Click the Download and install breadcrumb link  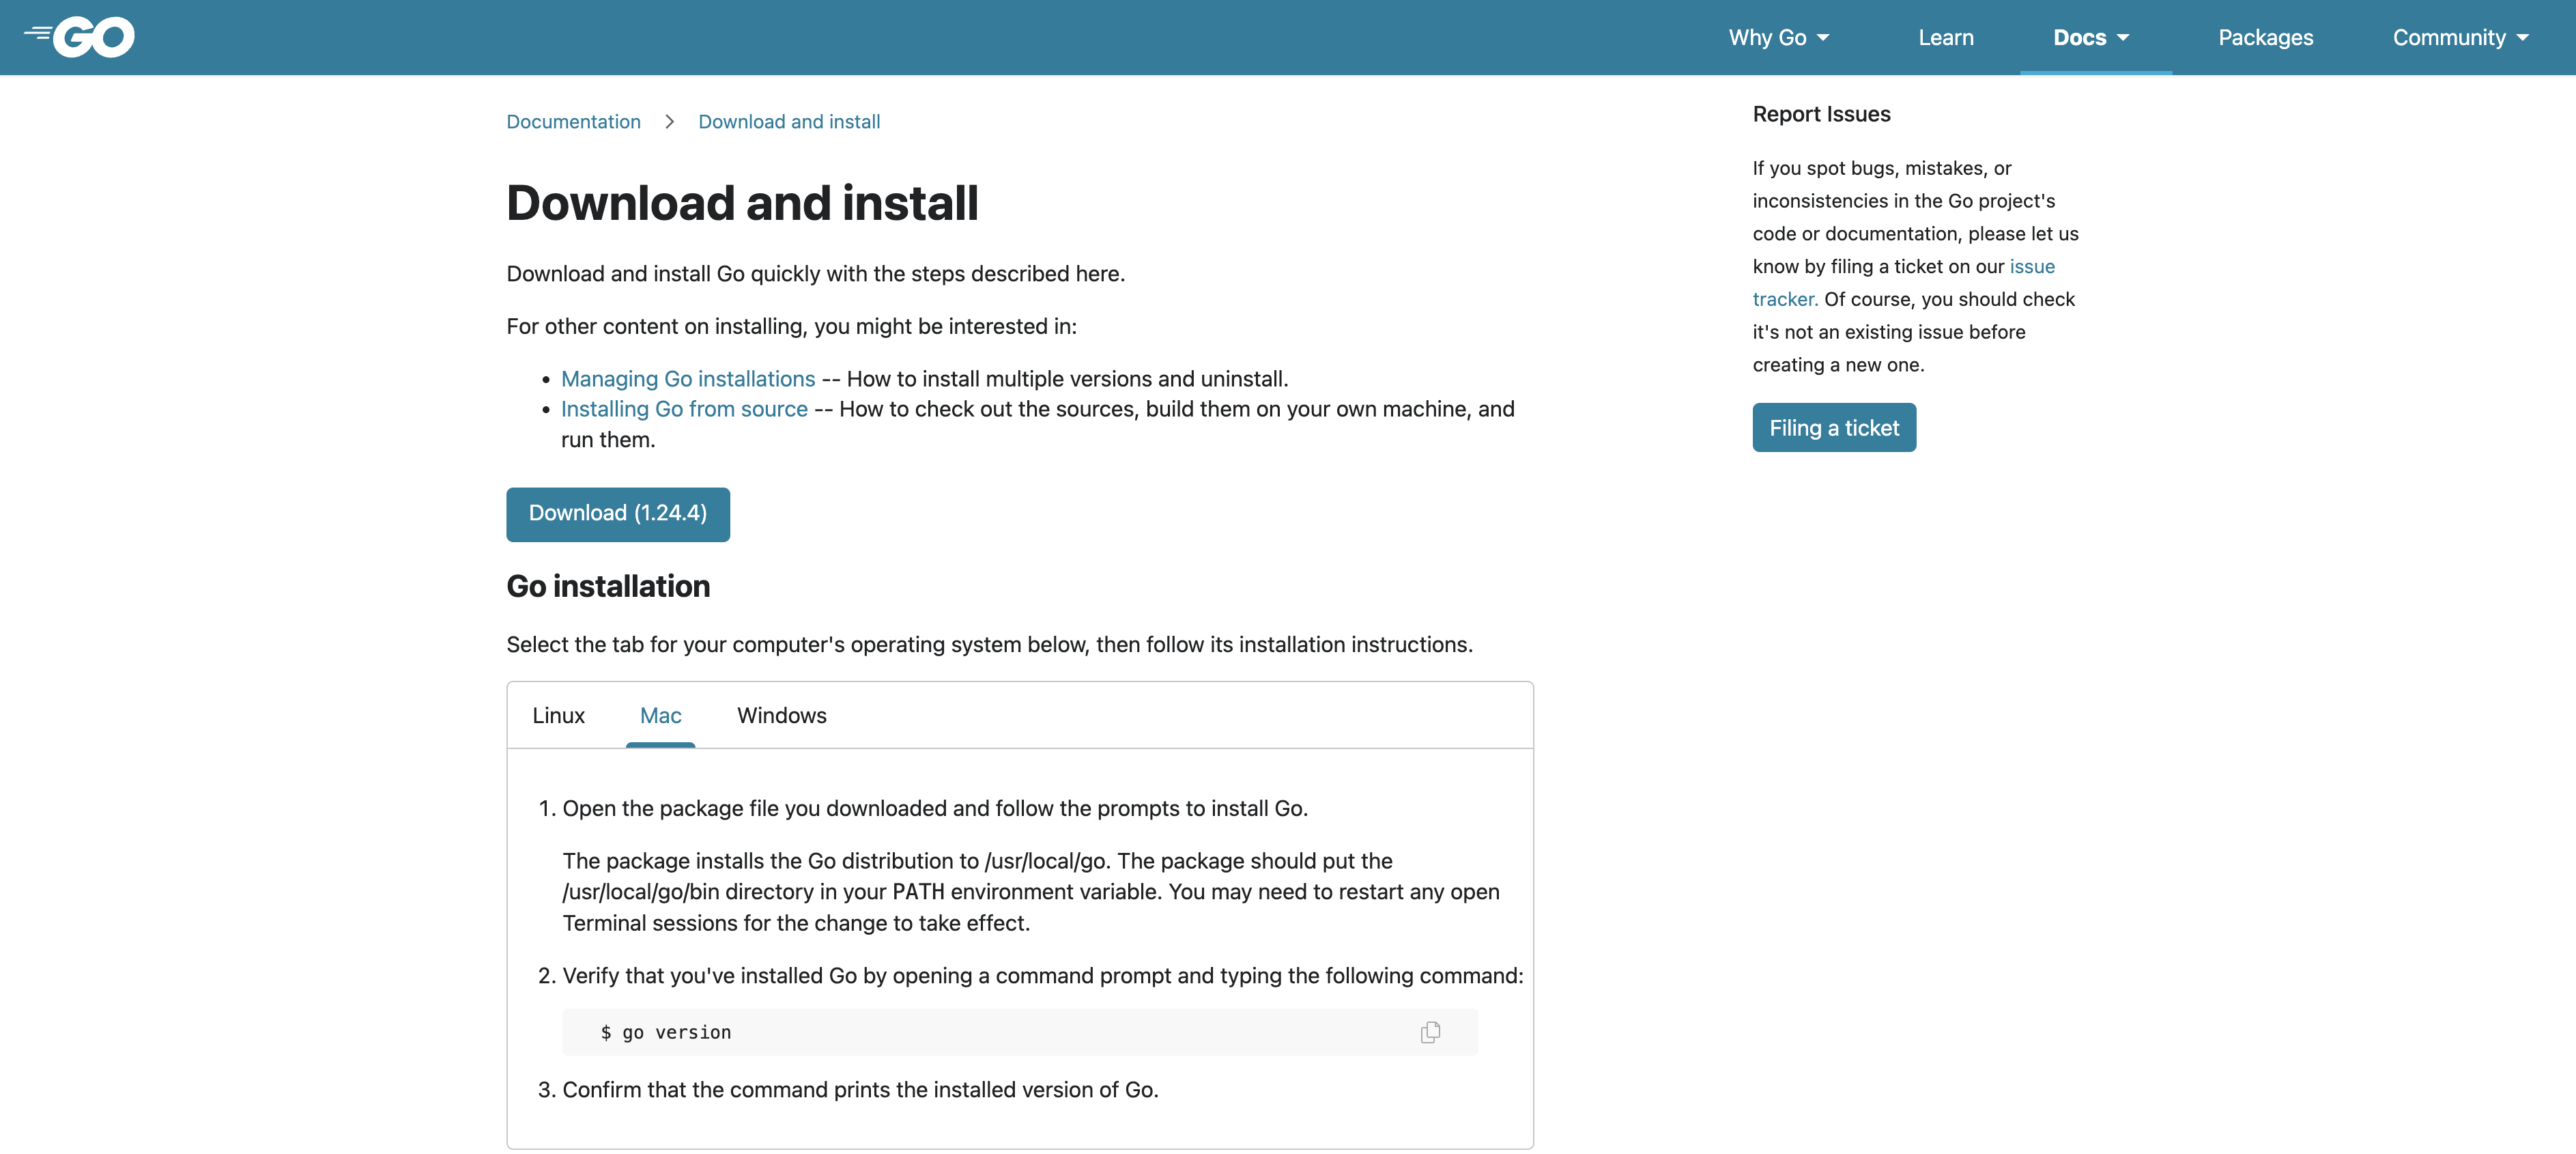pyautogui.click(x=789, y=121)
